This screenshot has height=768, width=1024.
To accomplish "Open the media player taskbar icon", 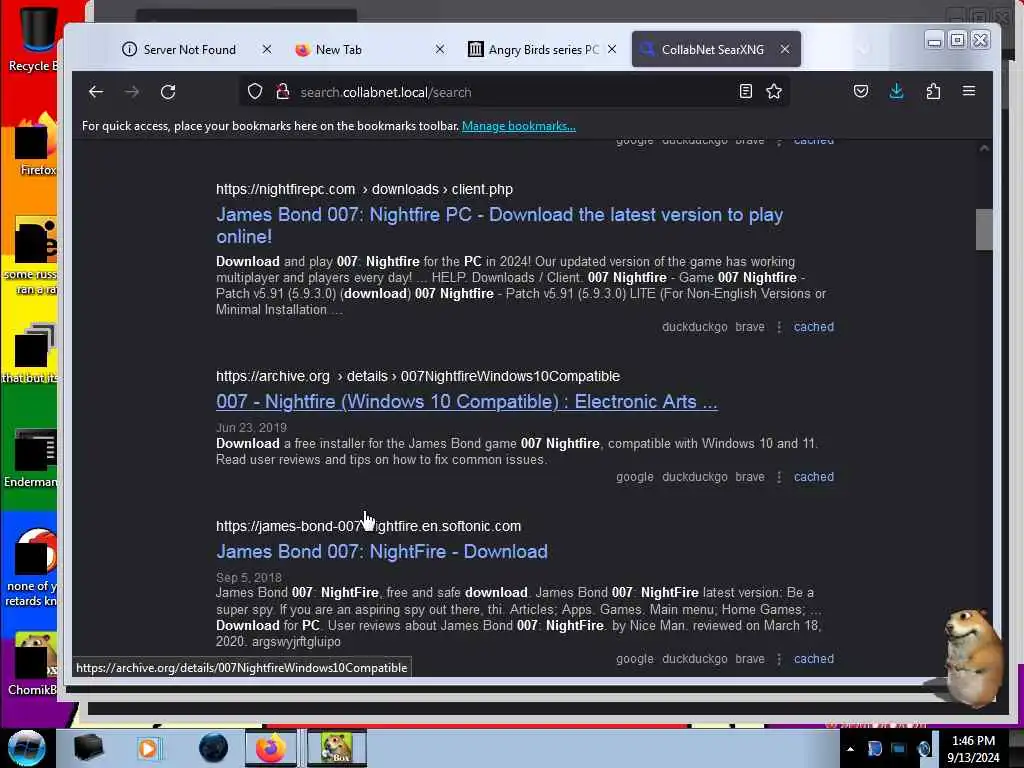I will point(148,748).
